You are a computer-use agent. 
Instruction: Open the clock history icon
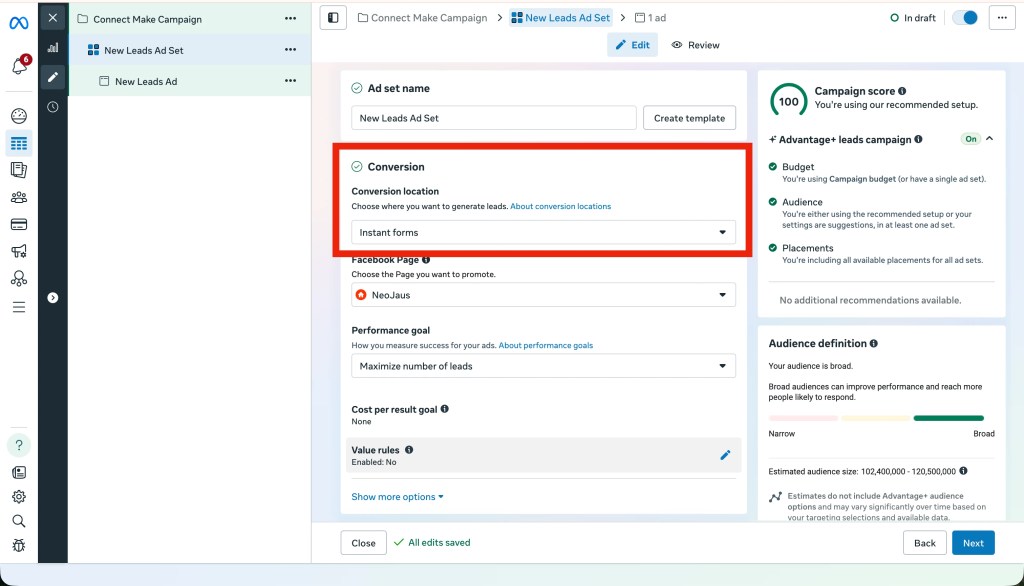(x=53, y=107)
